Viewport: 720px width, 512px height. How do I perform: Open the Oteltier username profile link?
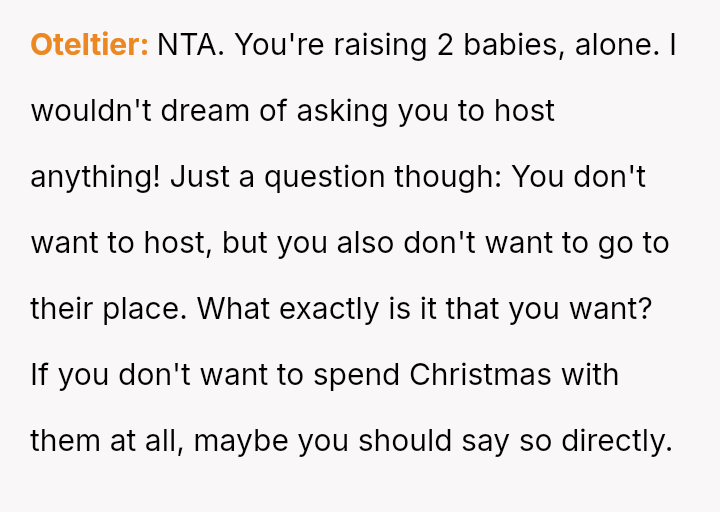coord(90,45)
